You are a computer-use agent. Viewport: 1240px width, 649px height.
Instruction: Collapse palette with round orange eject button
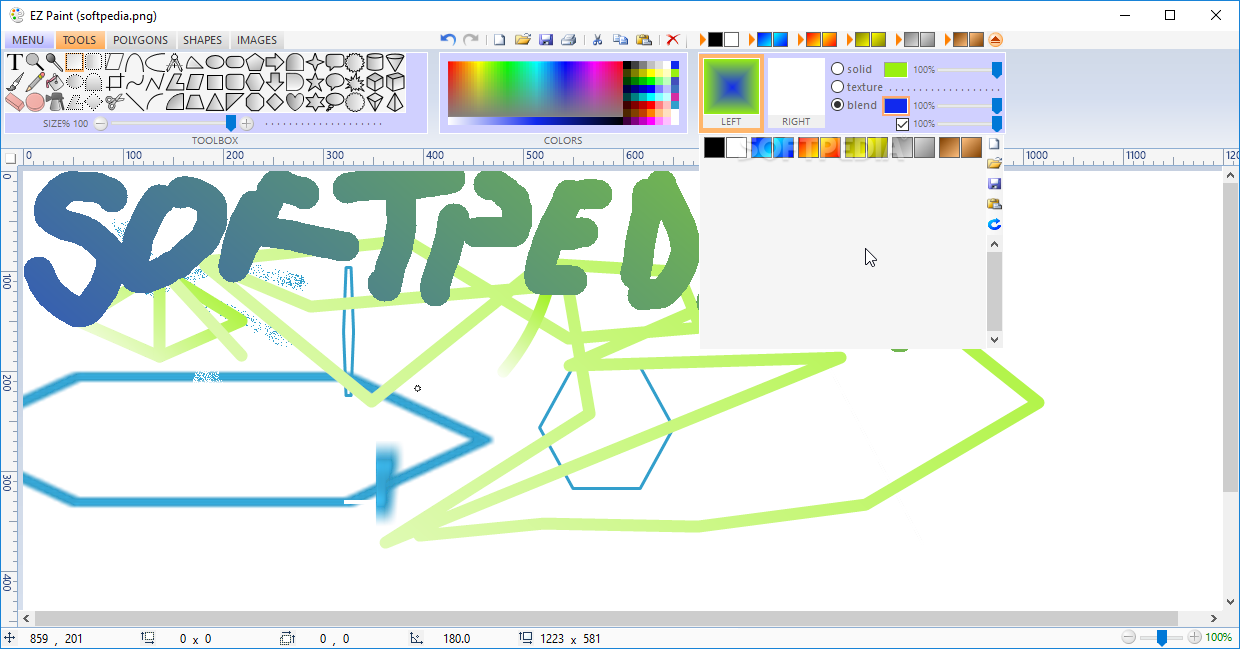[995, 40]
